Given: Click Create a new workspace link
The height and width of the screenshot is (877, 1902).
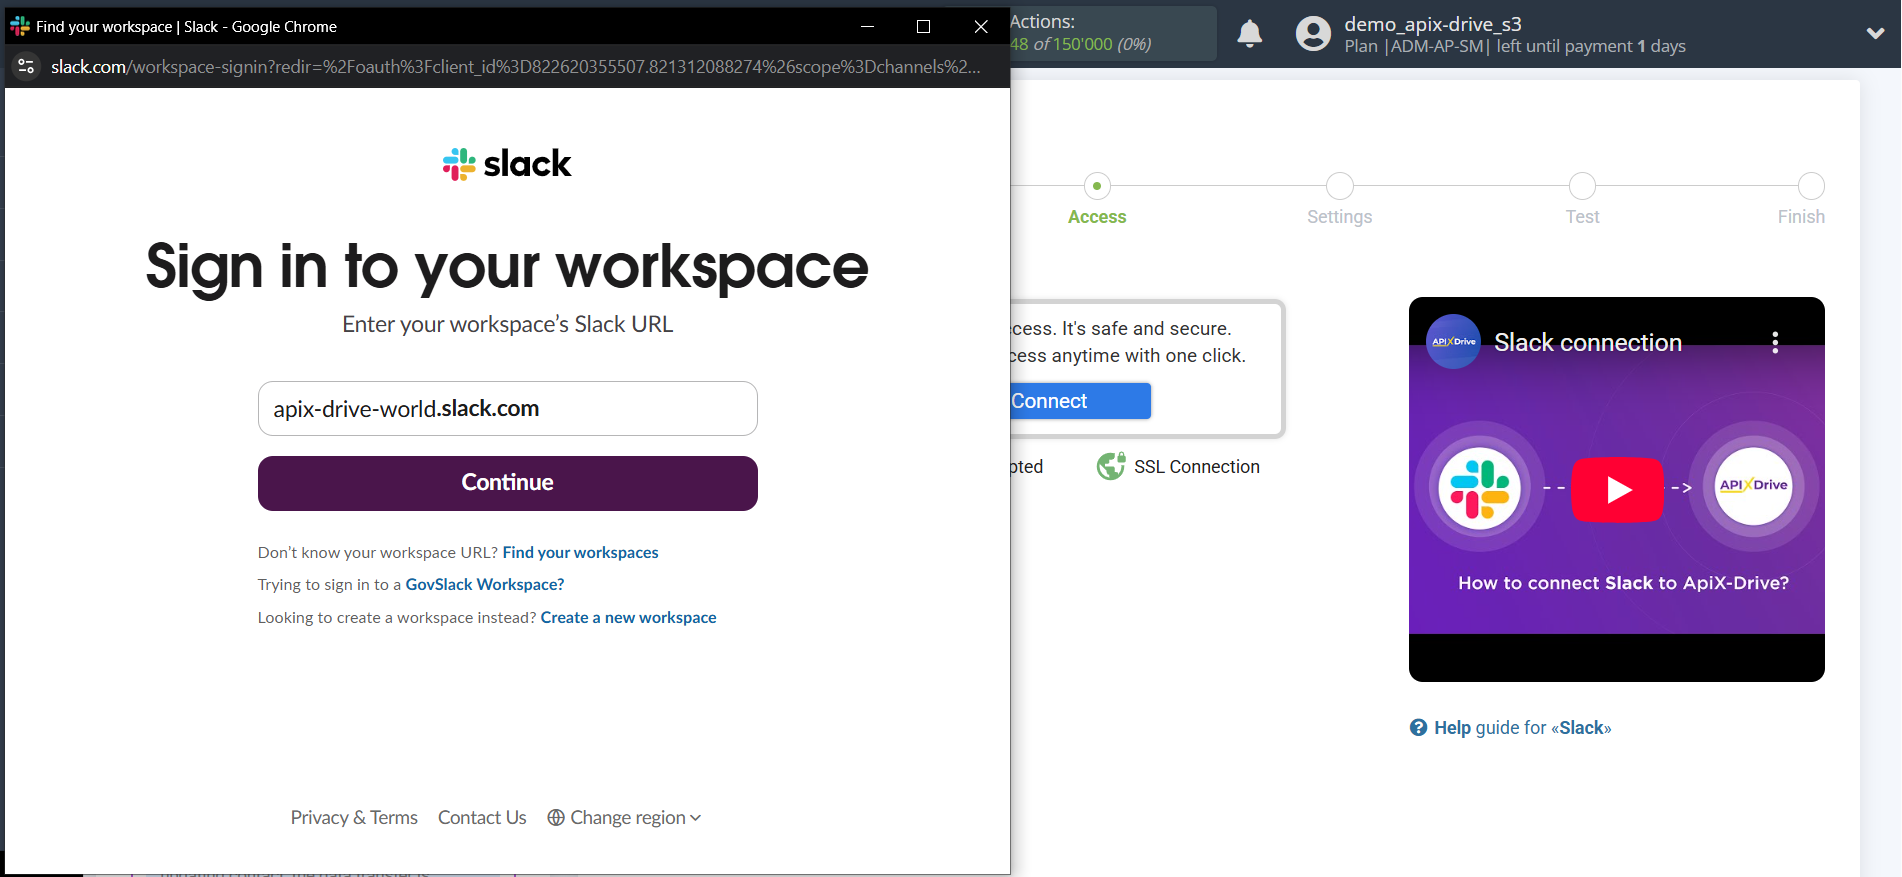Looking at the screenshot, I should click(x=628, y=618).
